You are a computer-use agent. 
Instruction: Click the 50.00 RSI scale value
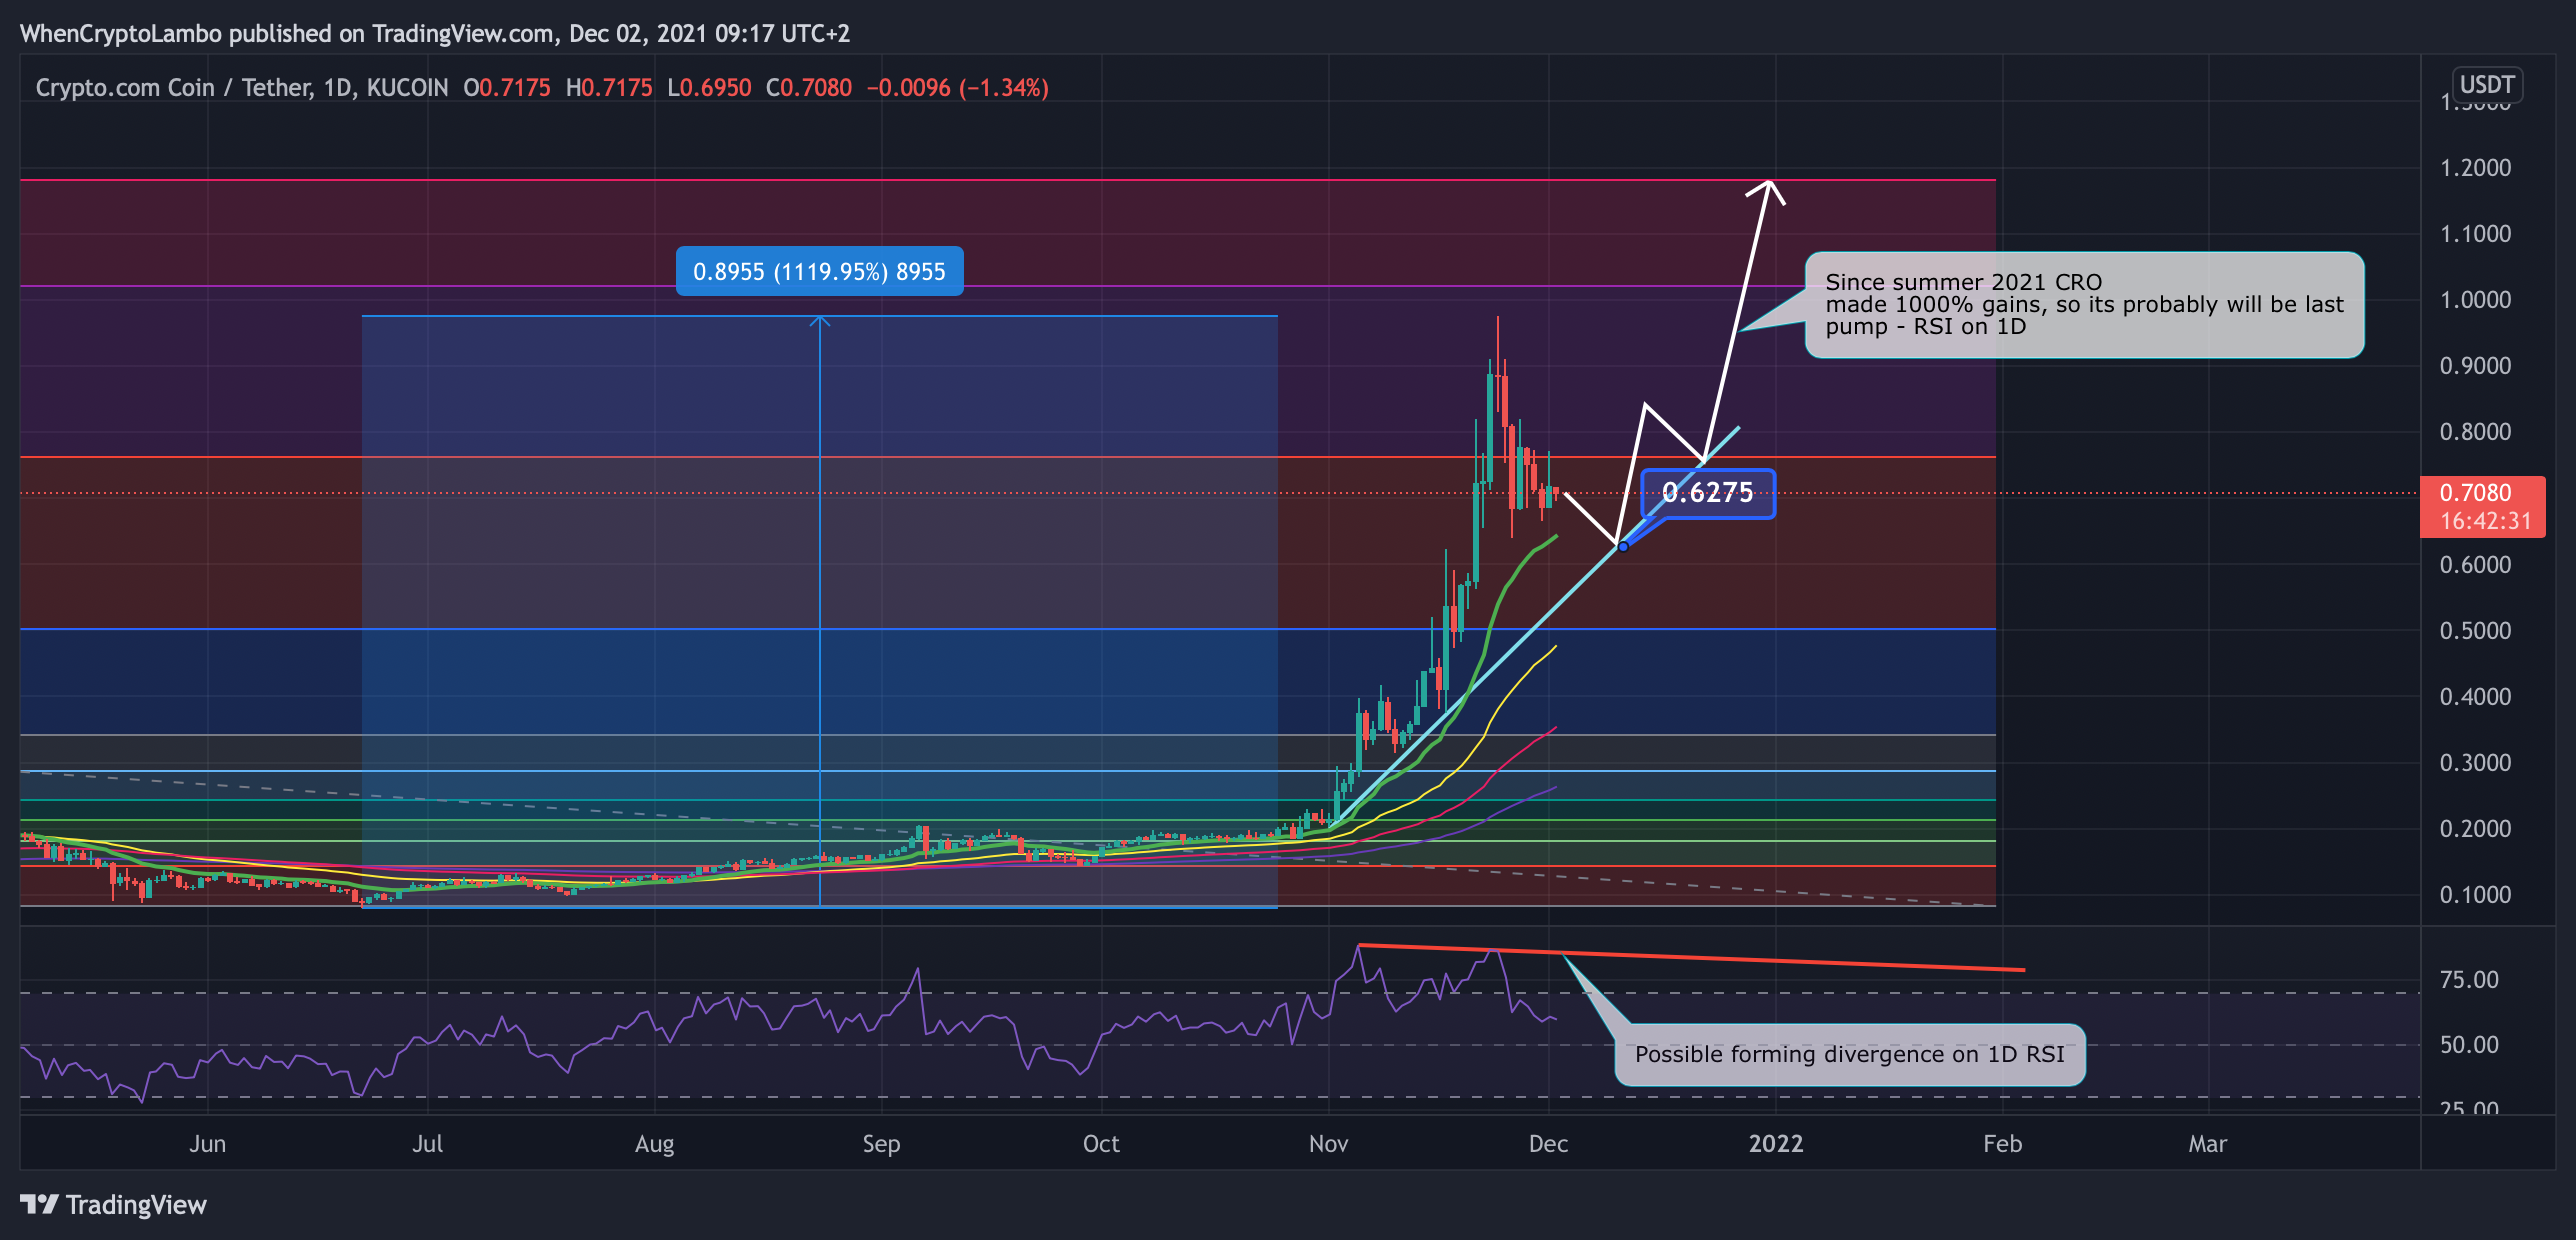pos(2469,1045)
